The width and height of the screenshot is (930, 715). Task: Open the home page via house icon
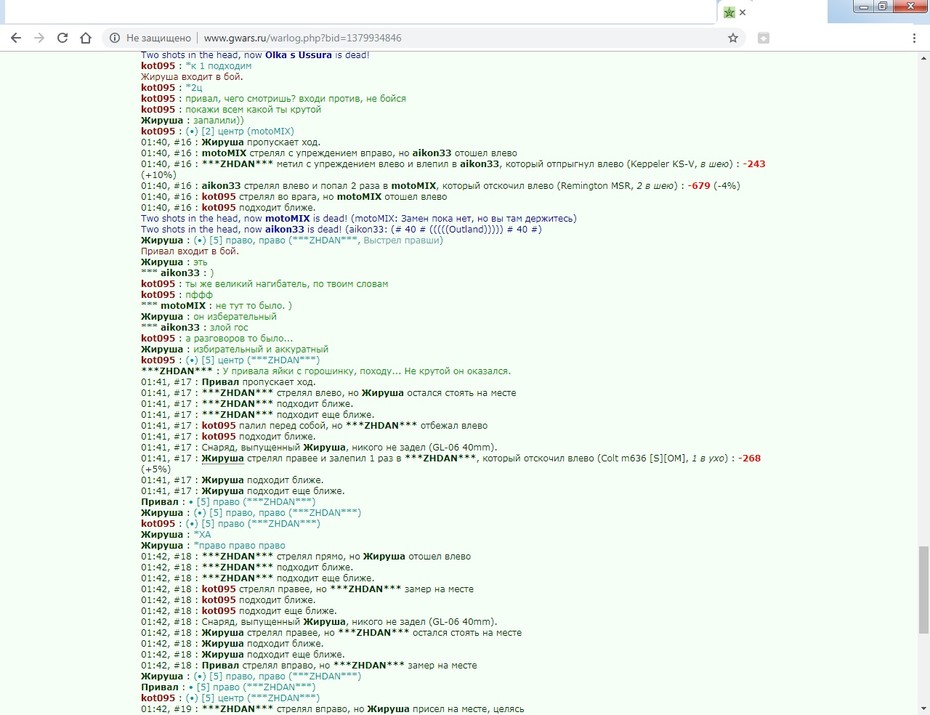[x=86, y=38]
